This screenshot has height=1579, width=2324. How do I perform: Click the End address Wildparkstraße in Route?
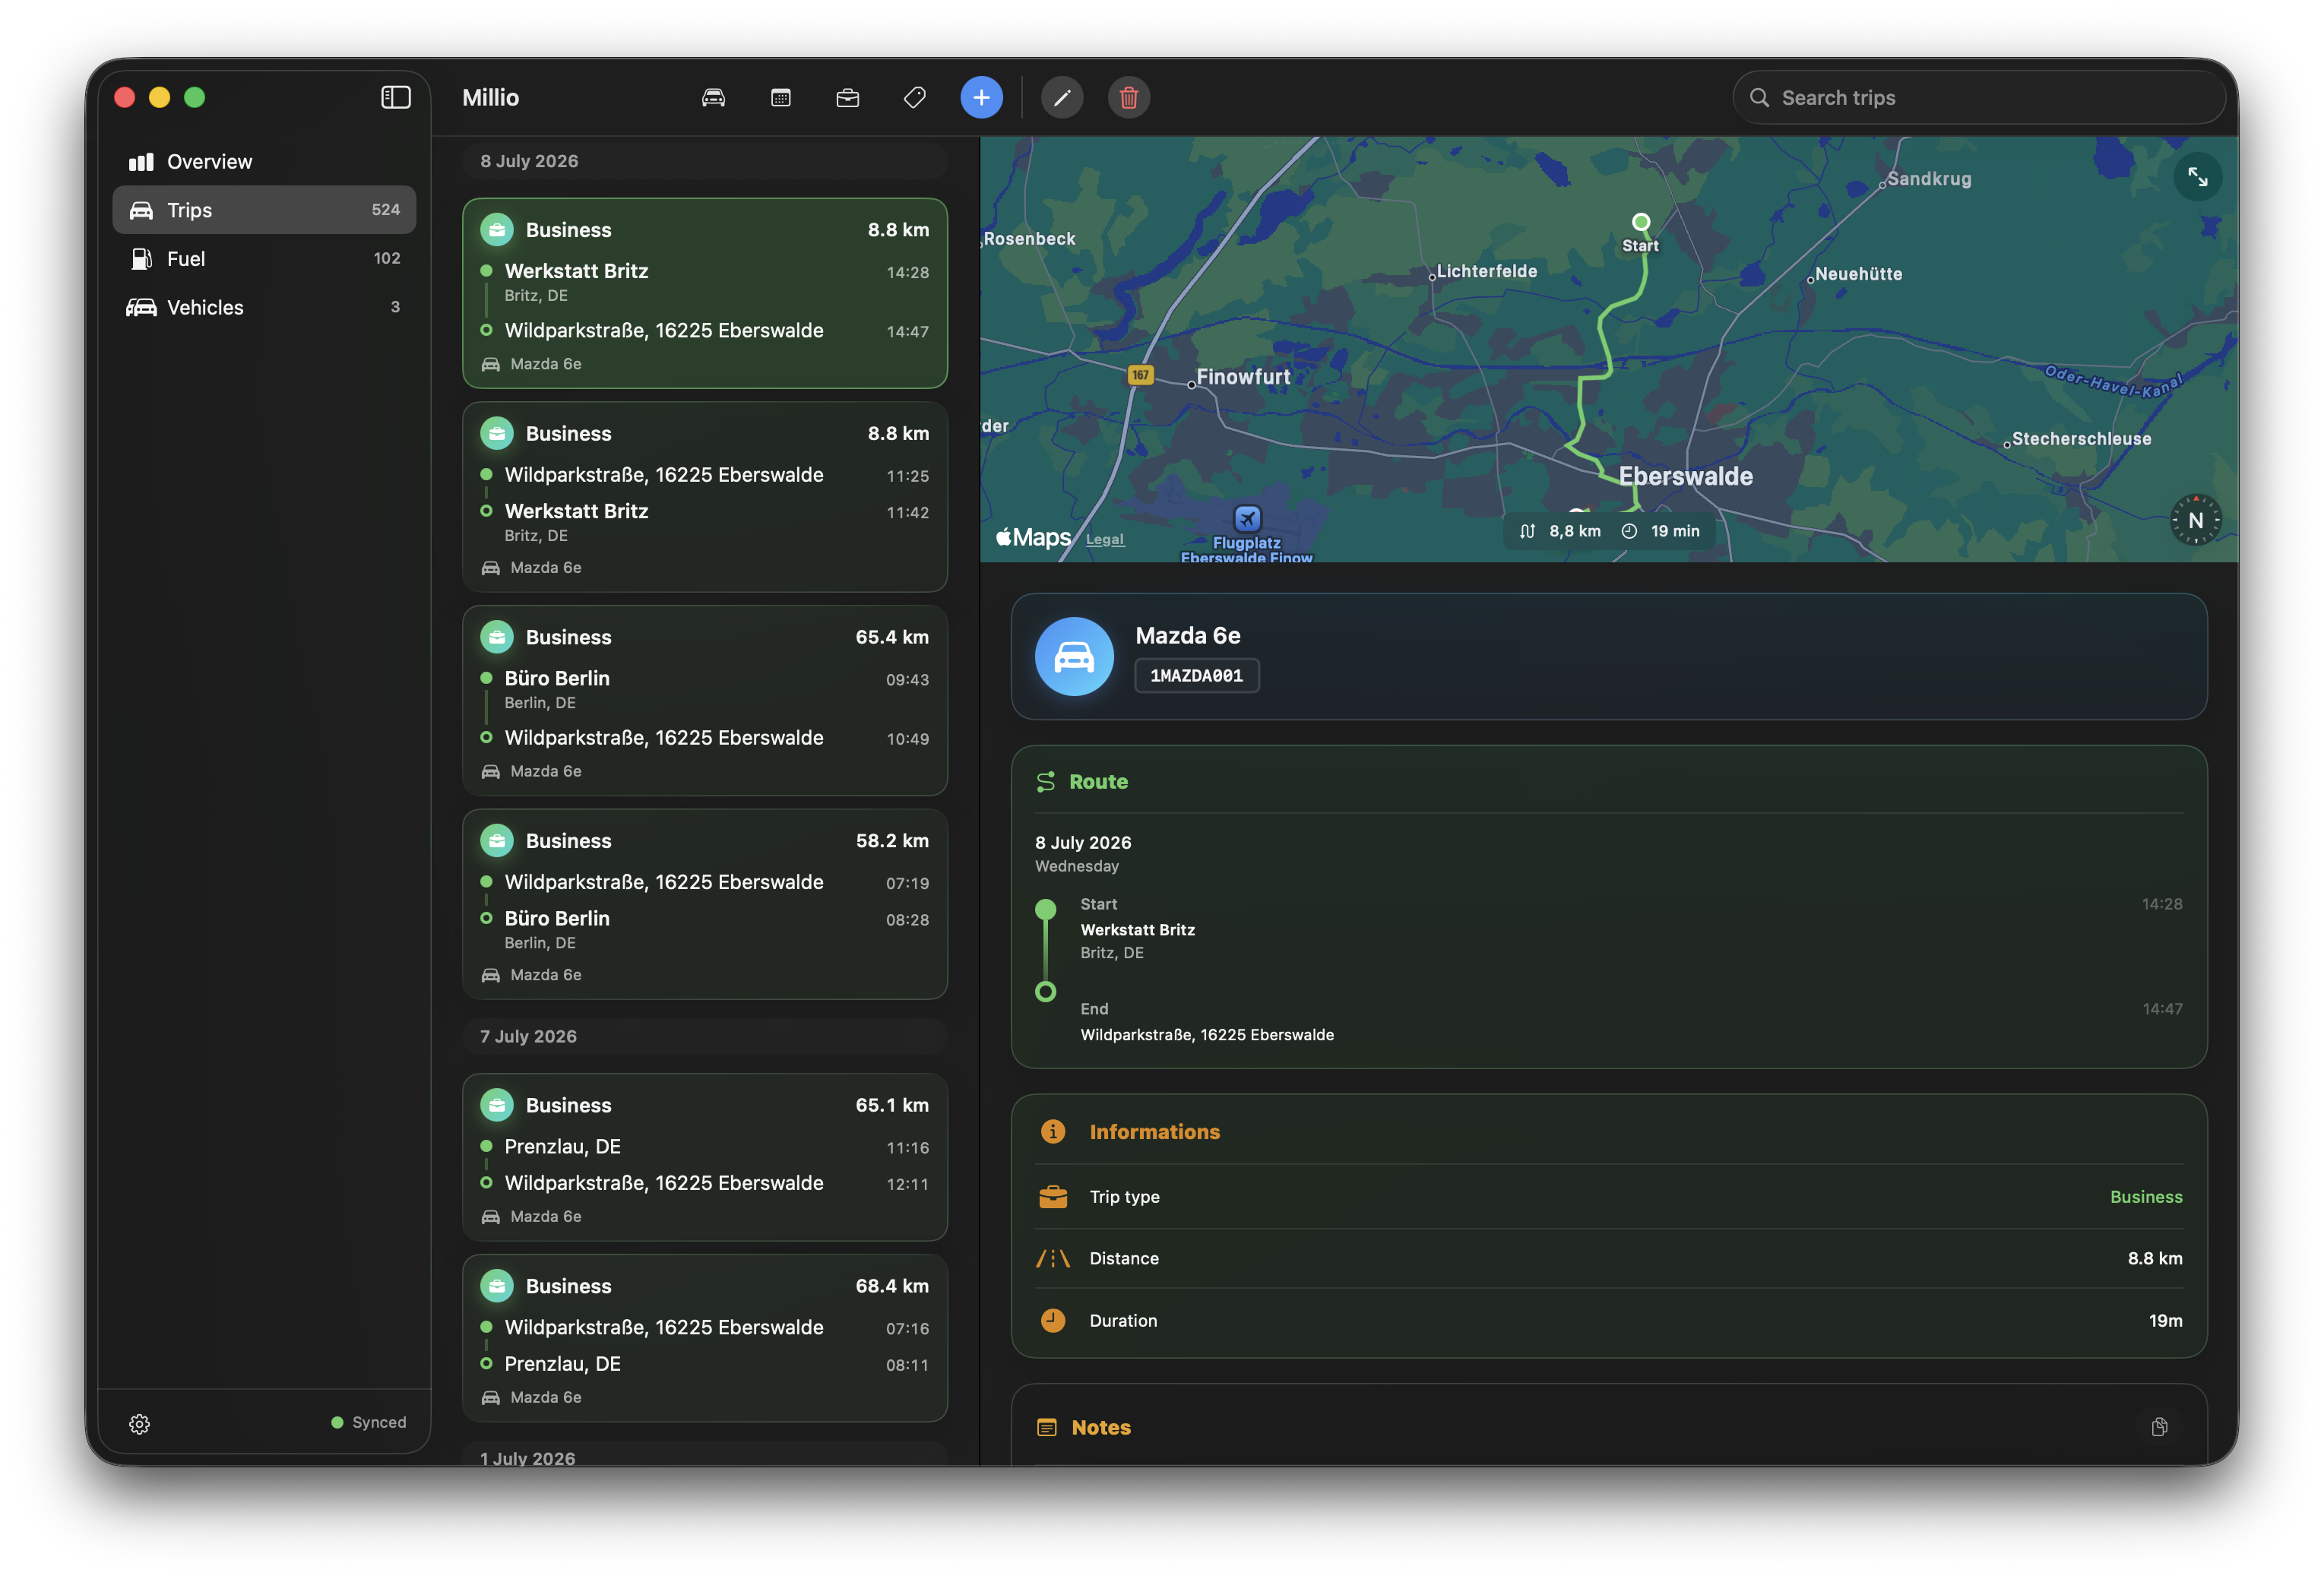coord(1206,1035)
